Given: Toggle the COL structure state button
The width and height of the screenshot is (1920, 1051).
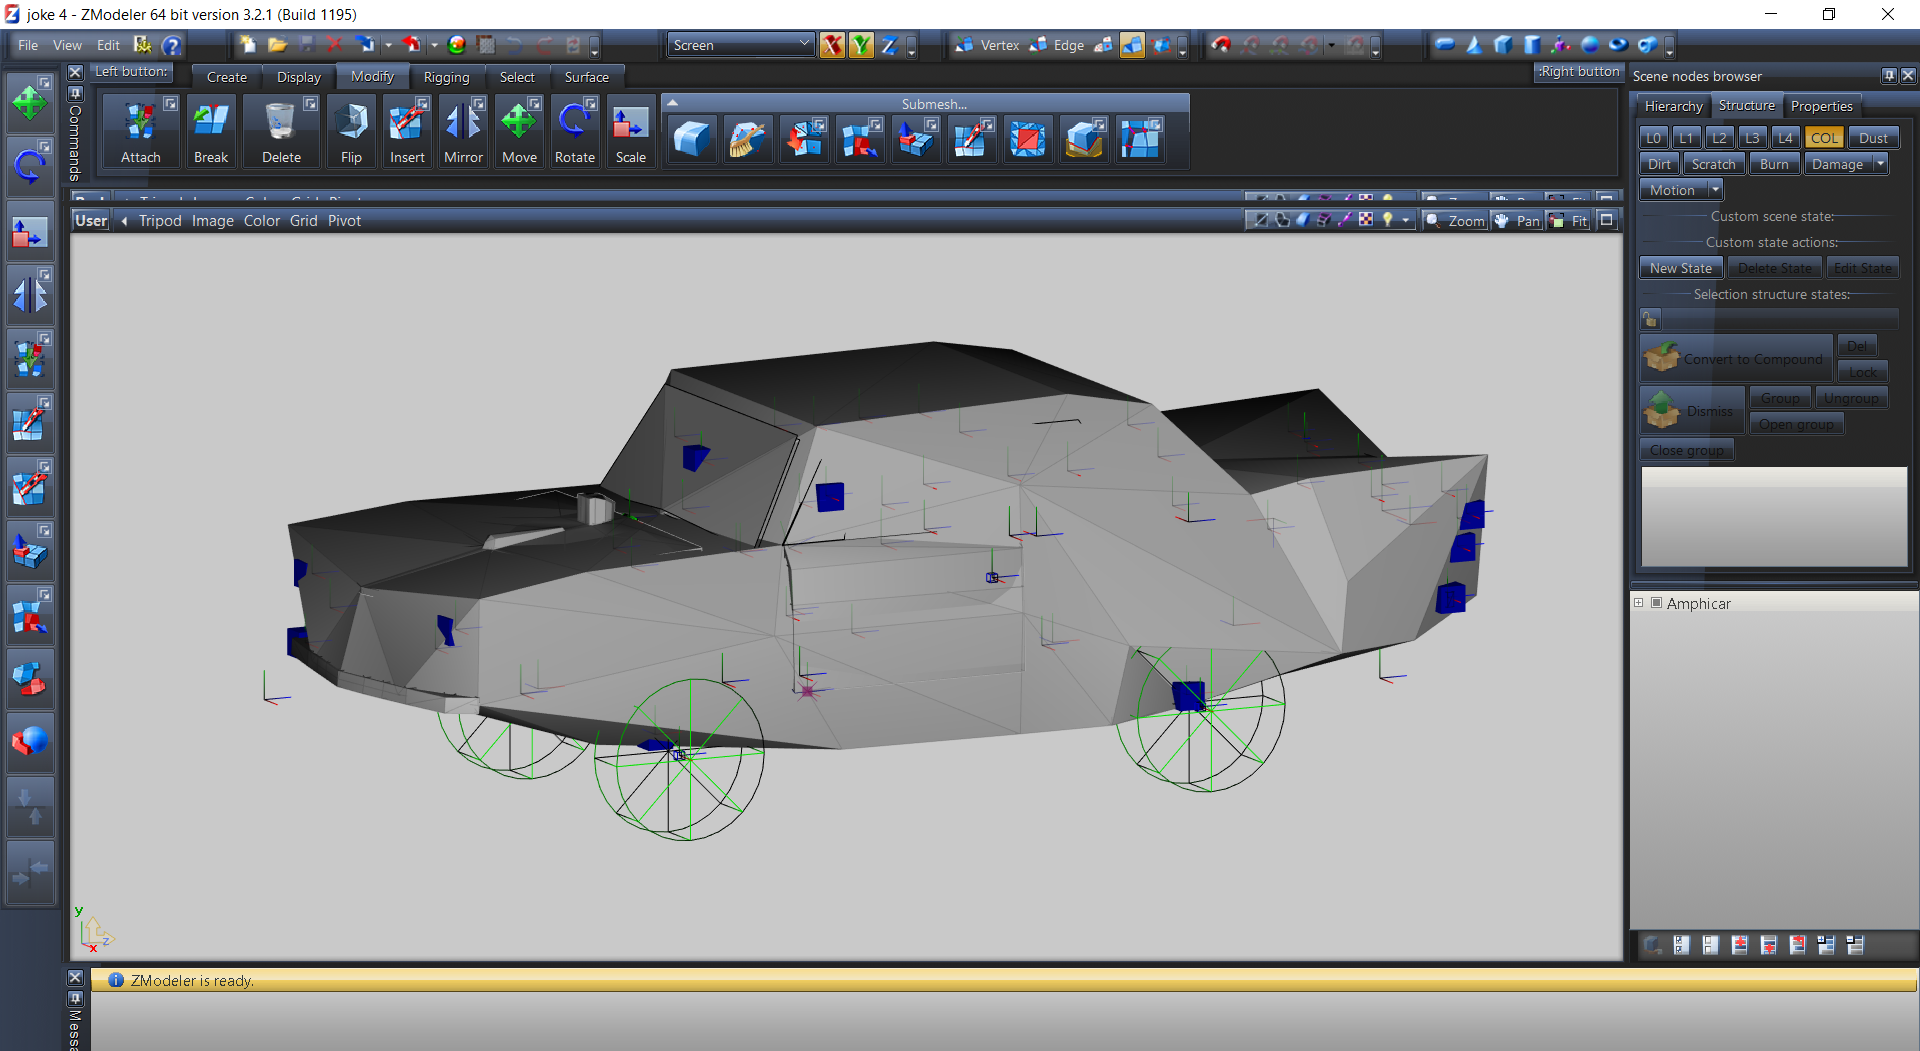Looking at the screenshot, I should (x=1824, y=138).
